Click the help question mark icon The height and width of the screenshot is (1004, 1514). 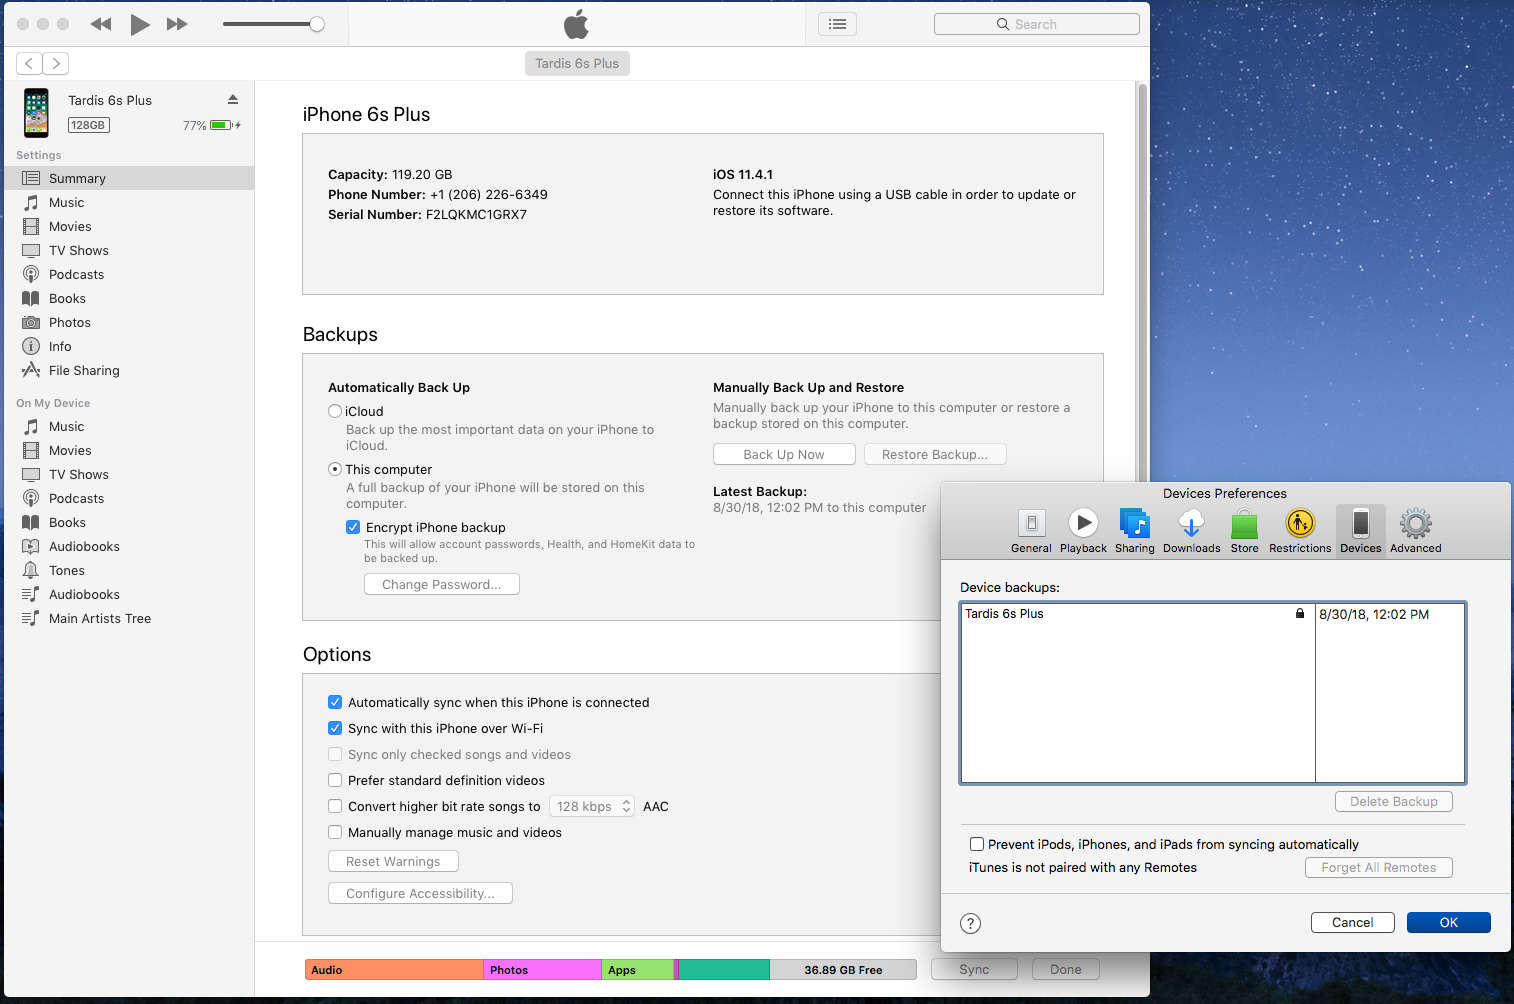[970, 923]
